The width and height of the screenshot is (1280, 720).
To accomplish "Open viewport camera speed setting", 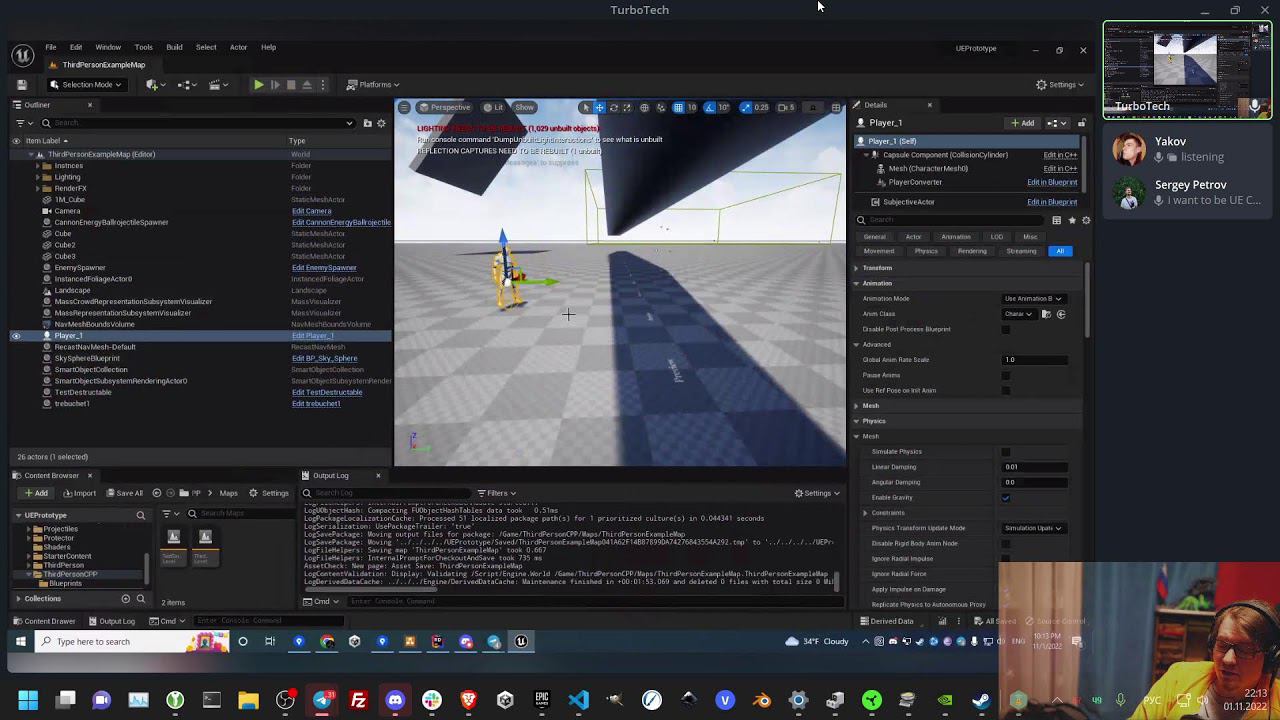I will click(x=787, y=107).
